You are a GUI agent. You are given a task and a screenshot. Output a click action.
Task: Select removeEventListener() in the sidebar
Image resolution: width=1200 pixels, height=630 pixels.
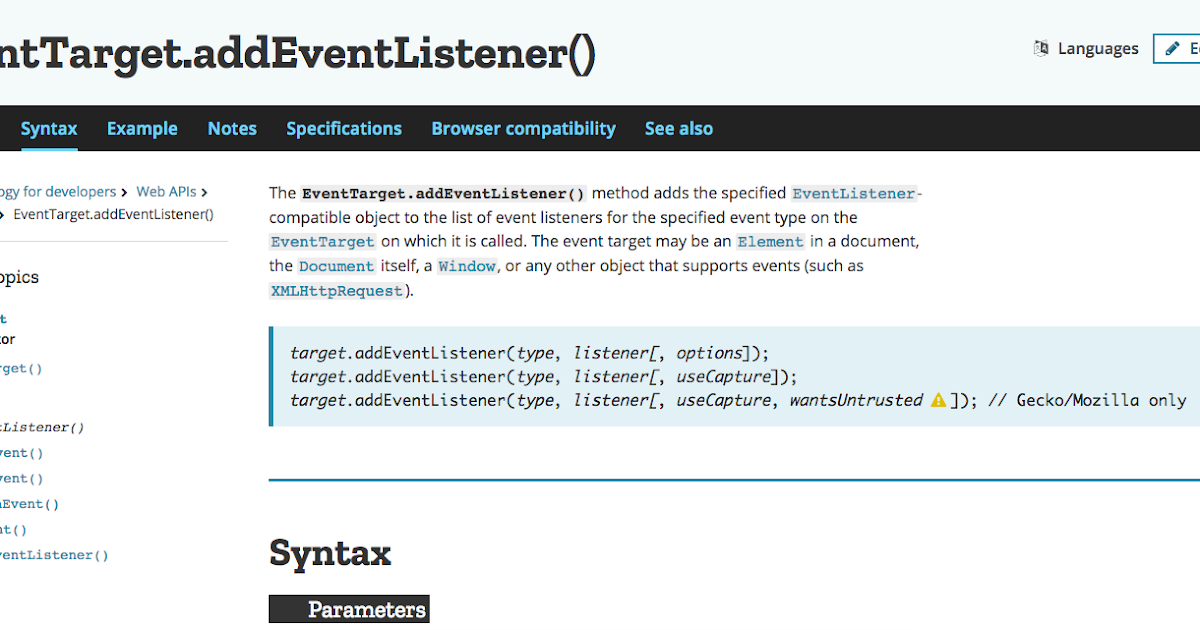tap(55, 554)
